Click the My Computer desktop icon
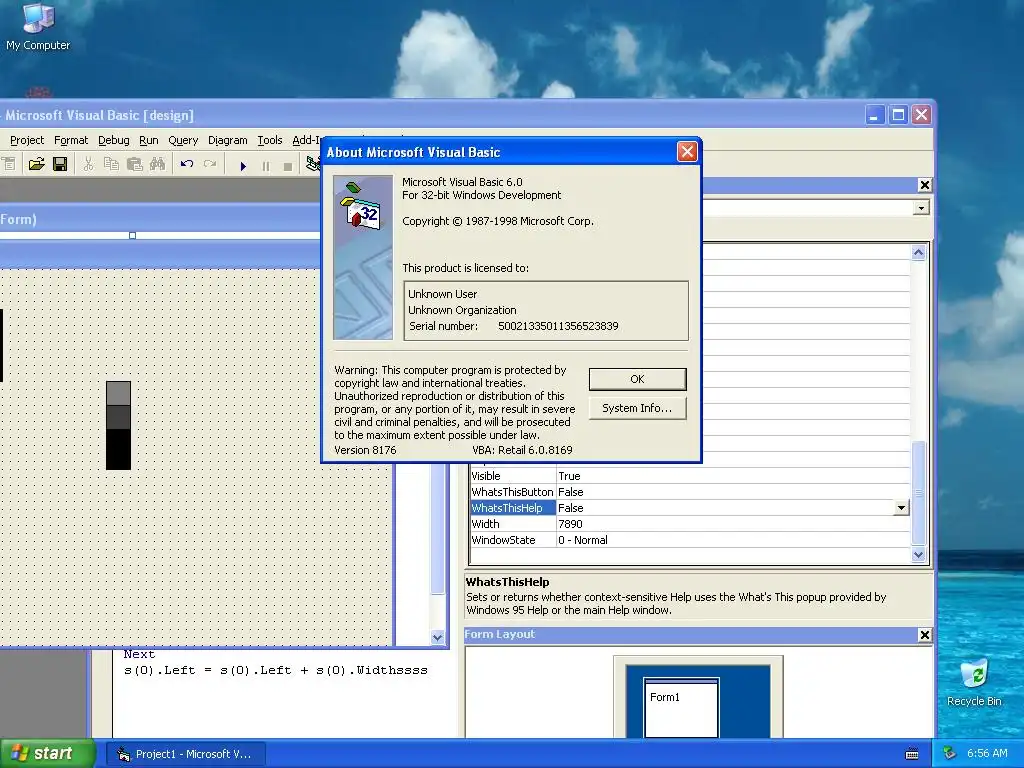 coord(38,27)
